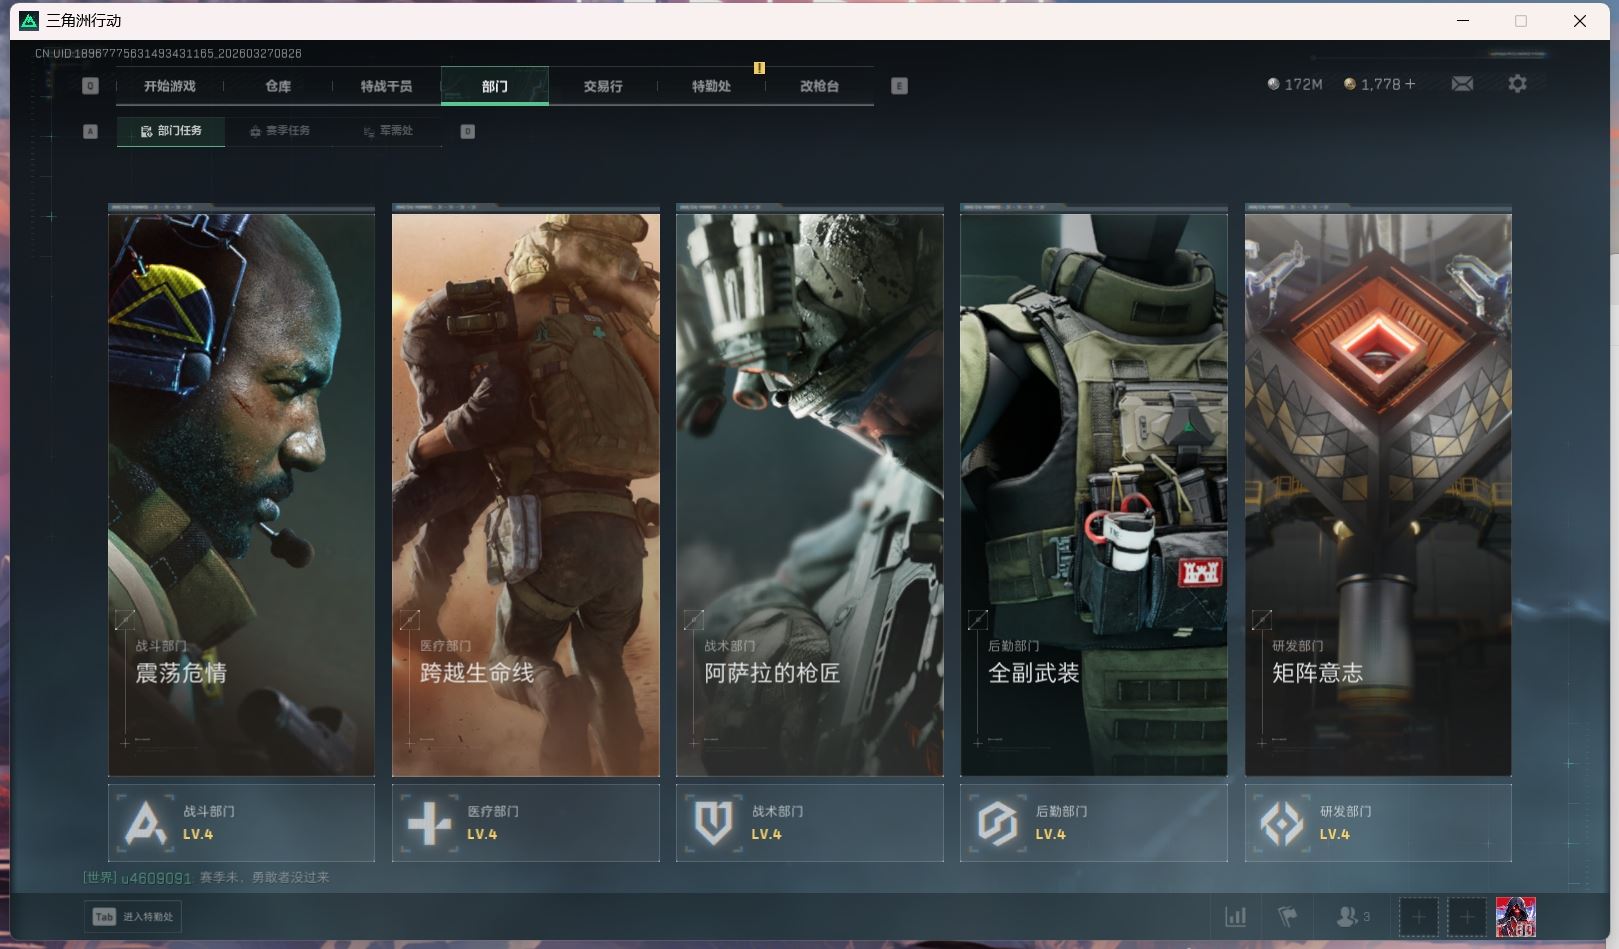Screen dimensions: 1619x949
Task: Open the 交易行 tab
Action: click(x=603, y=86)
